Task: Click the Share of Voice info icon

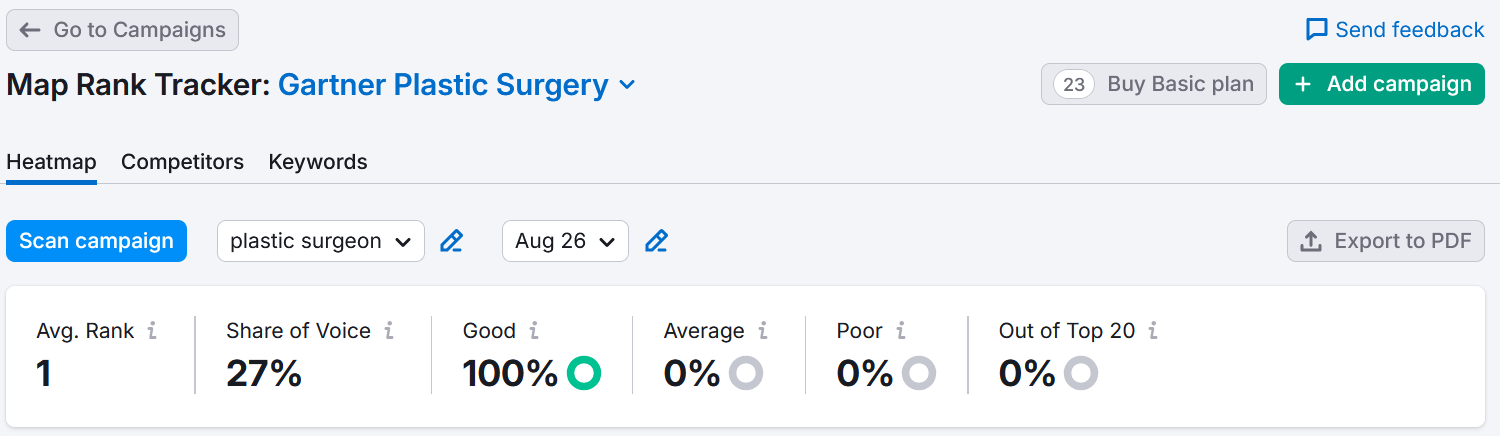Action: (x=389, y=331)
